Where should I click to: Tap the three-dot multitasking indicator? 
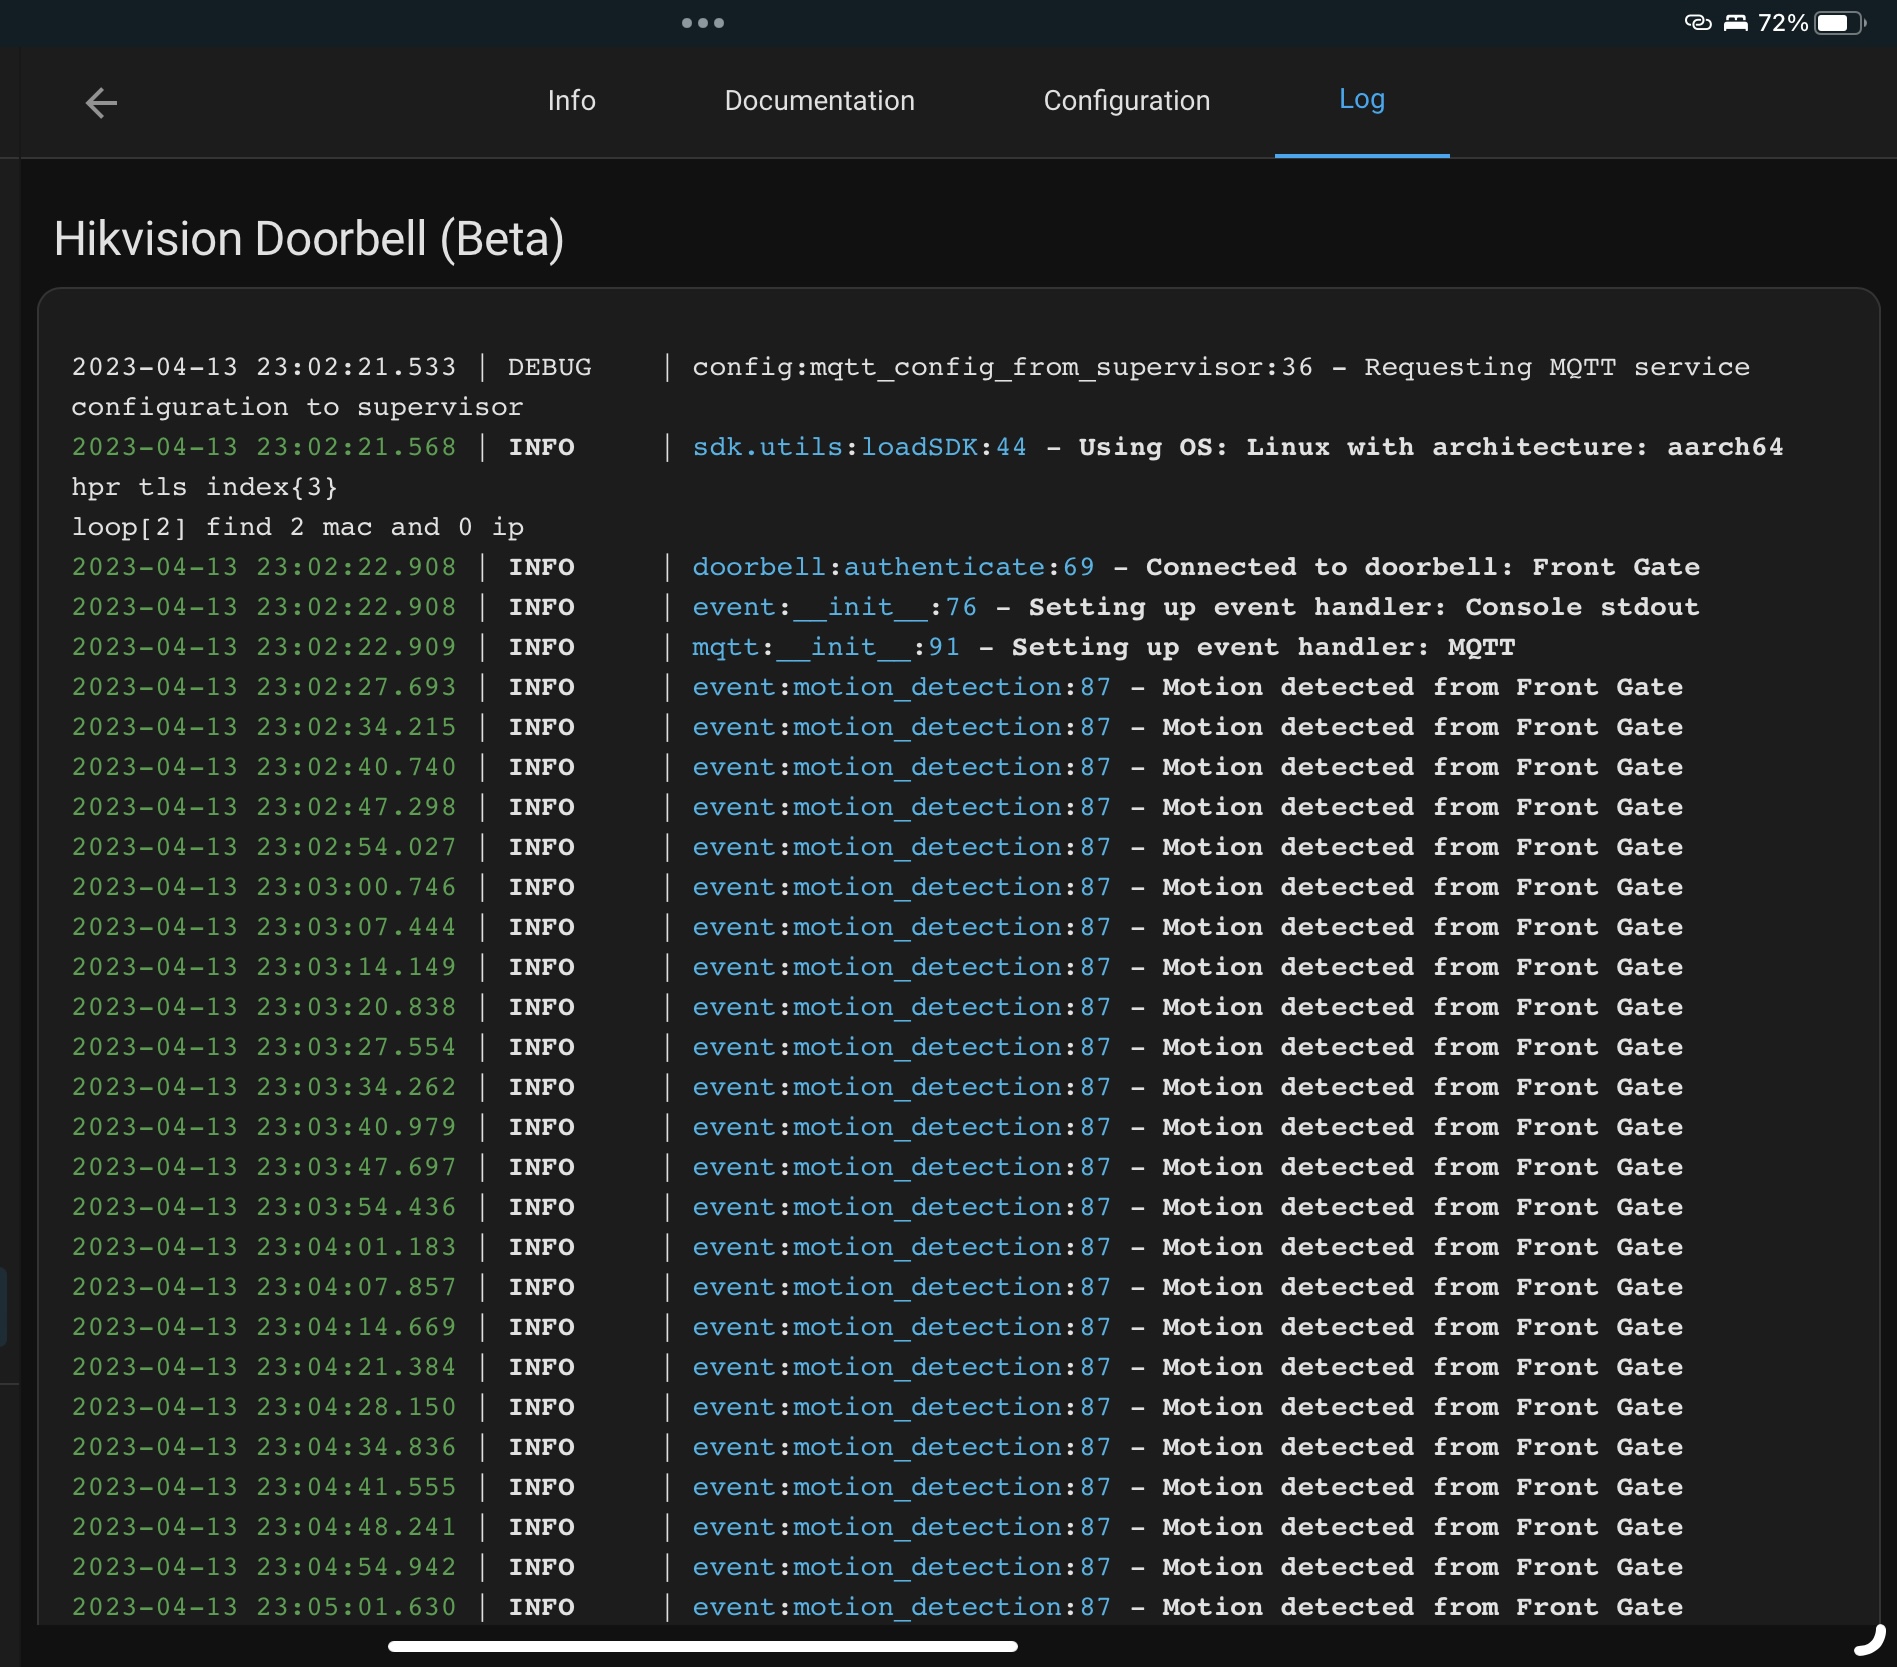pos(702,23)
